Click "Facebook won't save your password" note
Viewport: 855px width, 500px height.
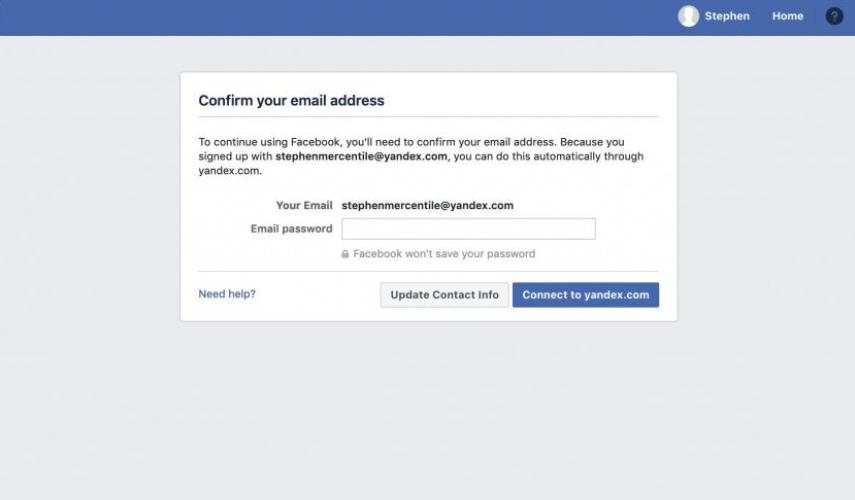[444, 254]
